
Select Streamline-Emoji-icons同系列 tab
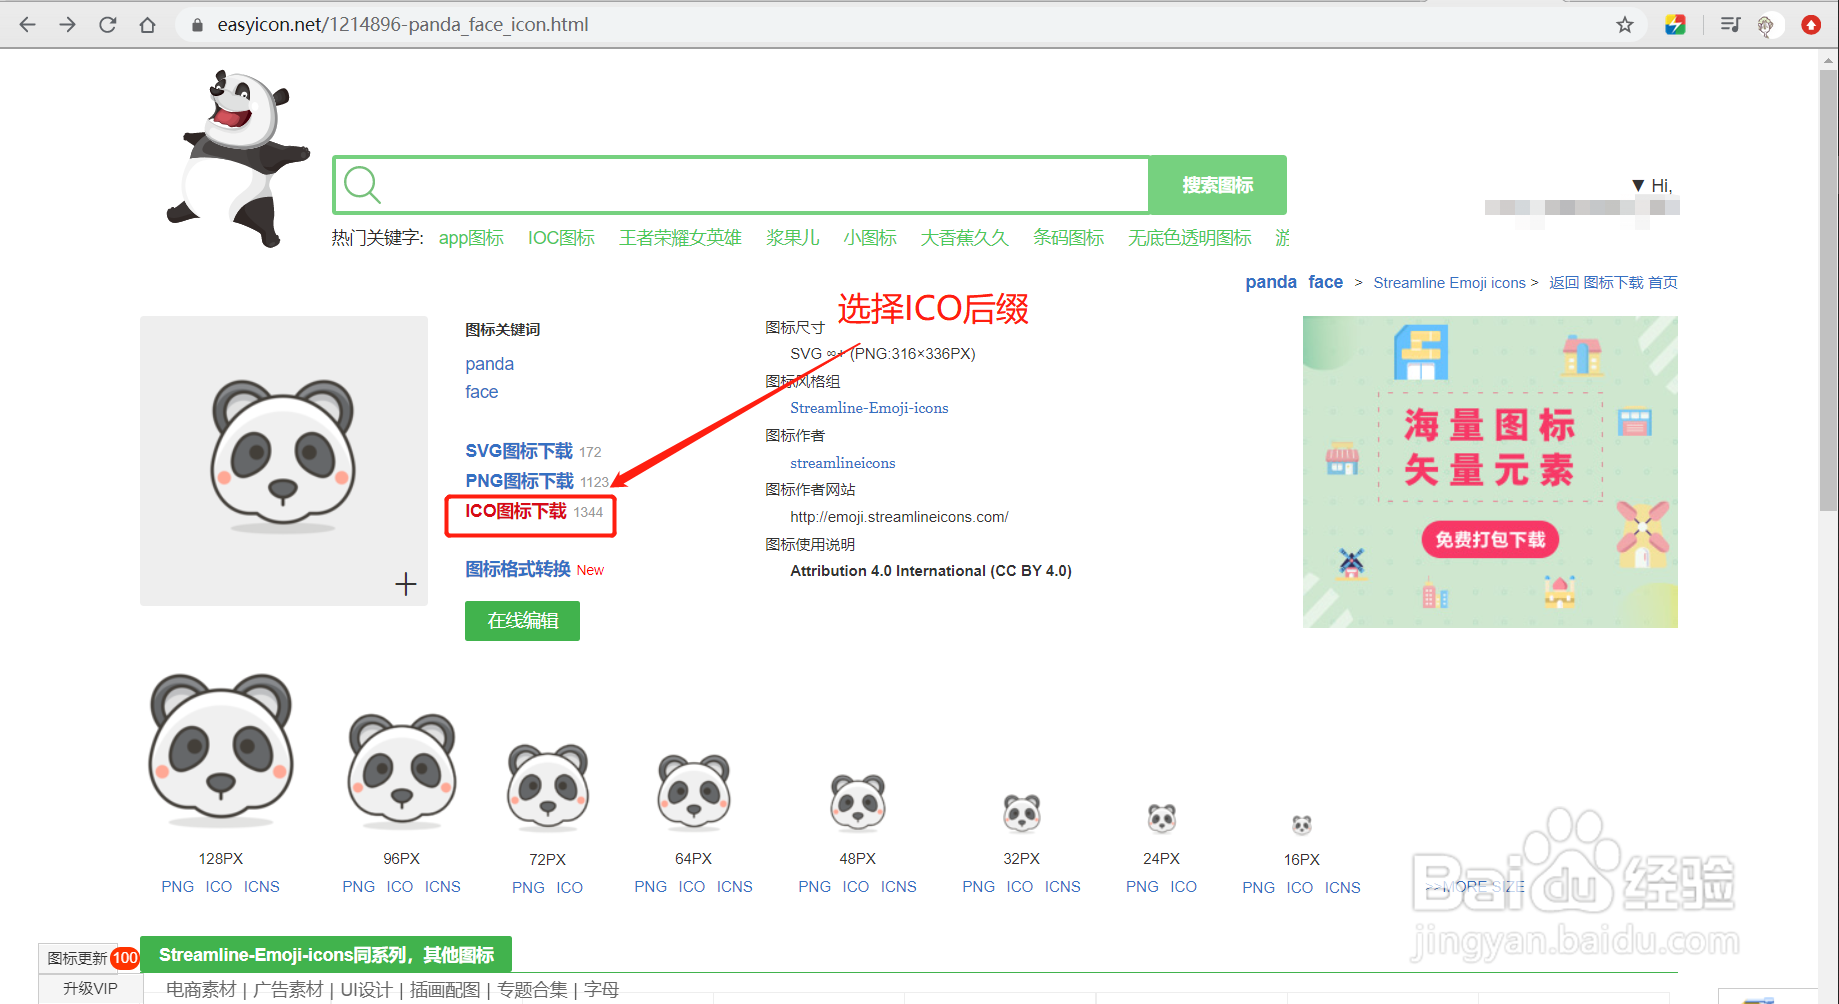click(326, 955)
